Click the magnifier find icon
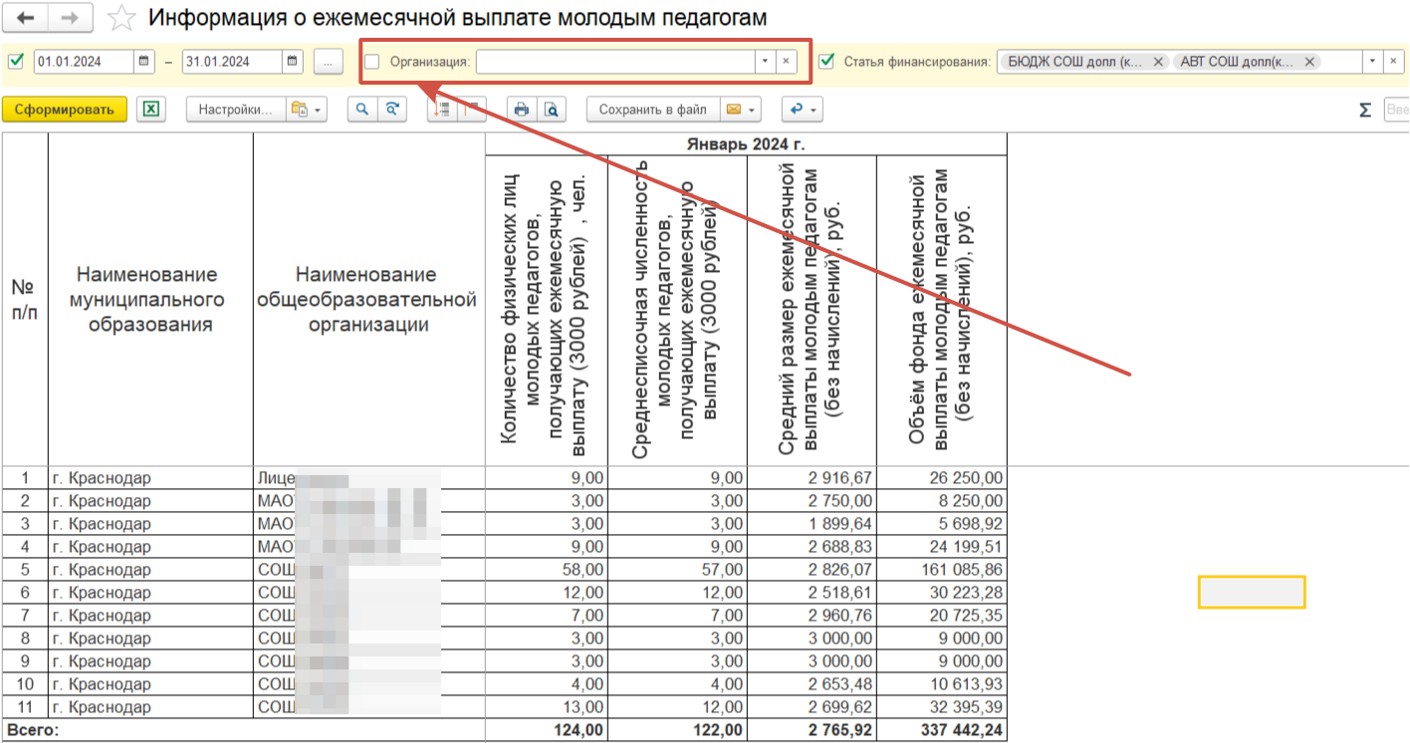 click(x=363, y=110)
